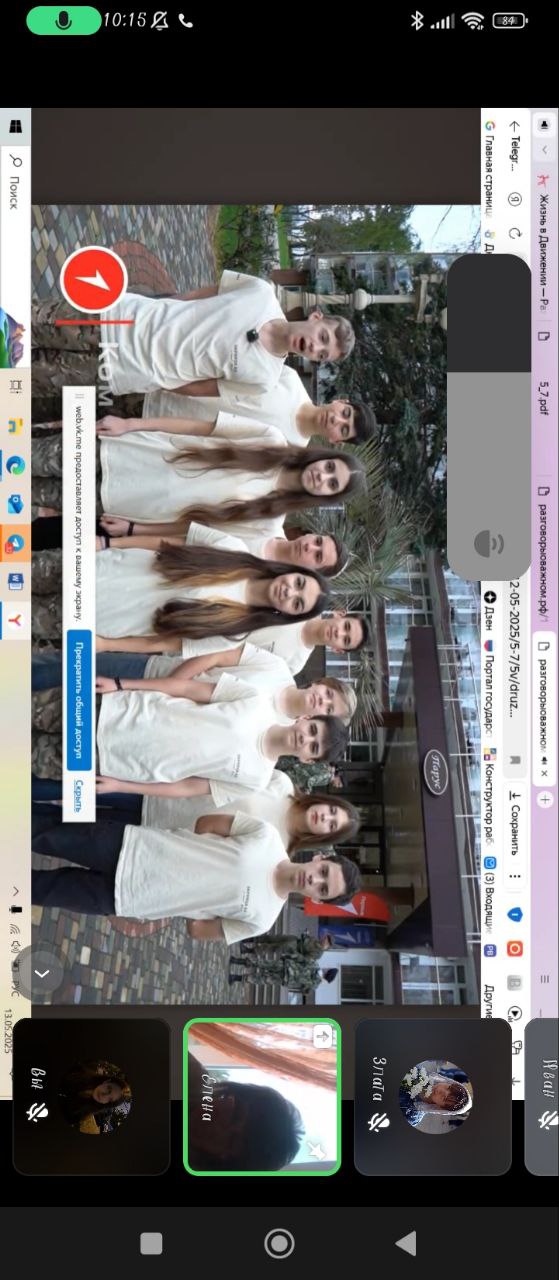Open participant tile labeled Елена

(262, 1096)
